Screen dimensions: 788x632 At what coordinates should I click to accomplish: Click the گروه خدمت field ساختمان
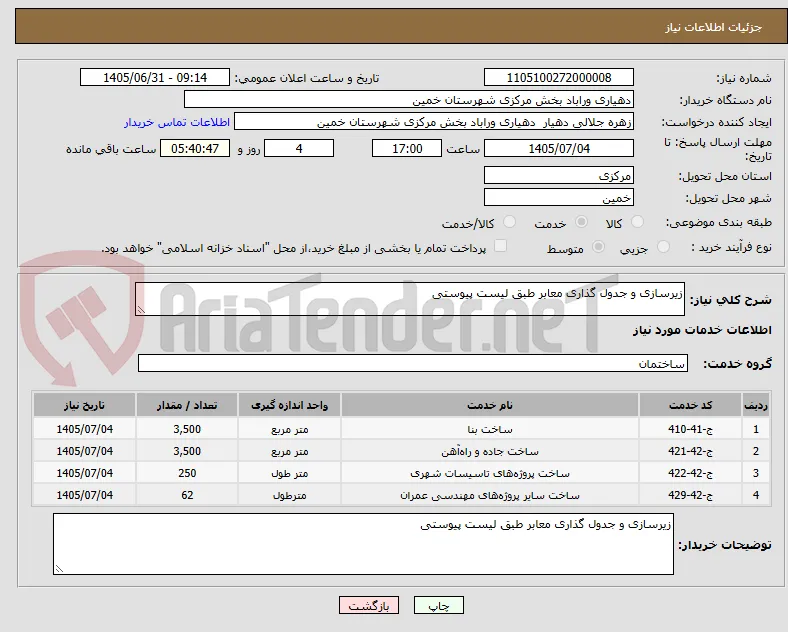413,364
